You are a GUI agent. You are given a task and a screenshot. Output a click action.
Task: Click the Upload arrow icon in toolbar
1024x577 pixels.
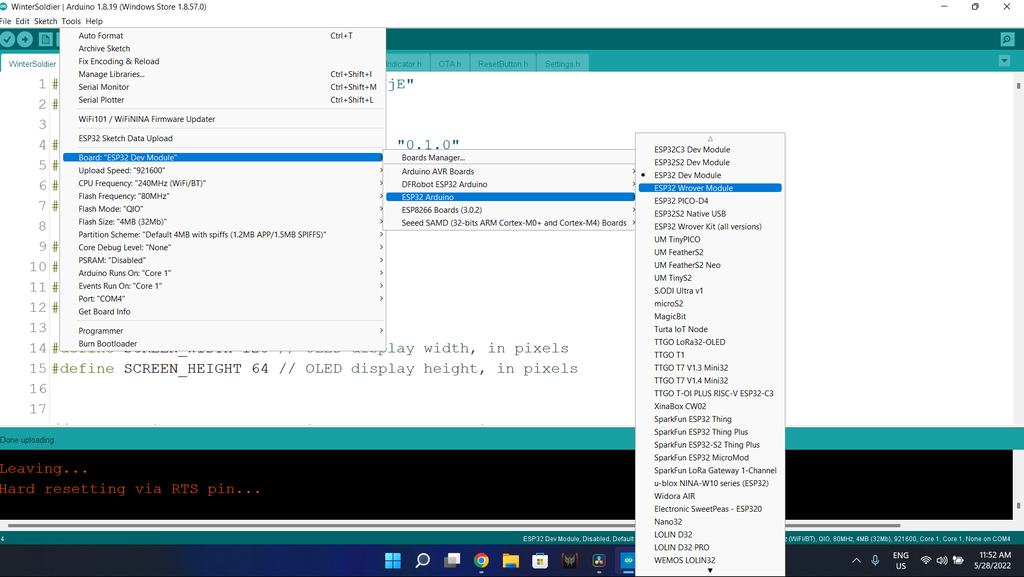pyautogui.click(x=25, y=40)
